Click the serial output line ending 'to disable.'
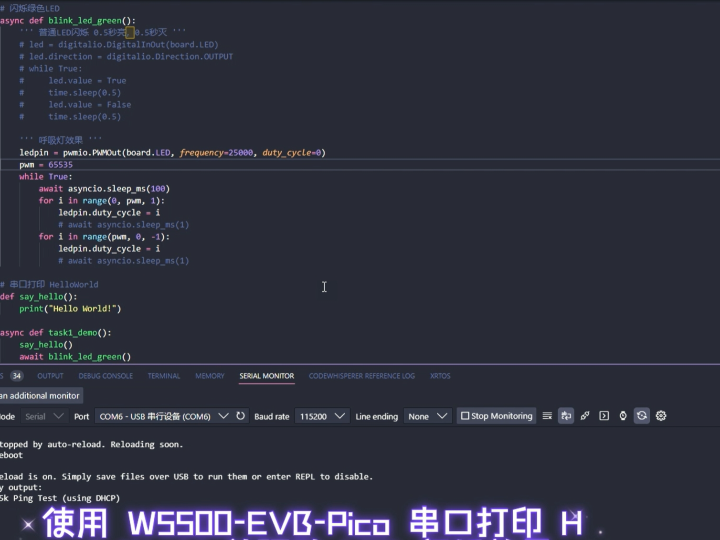720x540 pixels. (186, 477)
